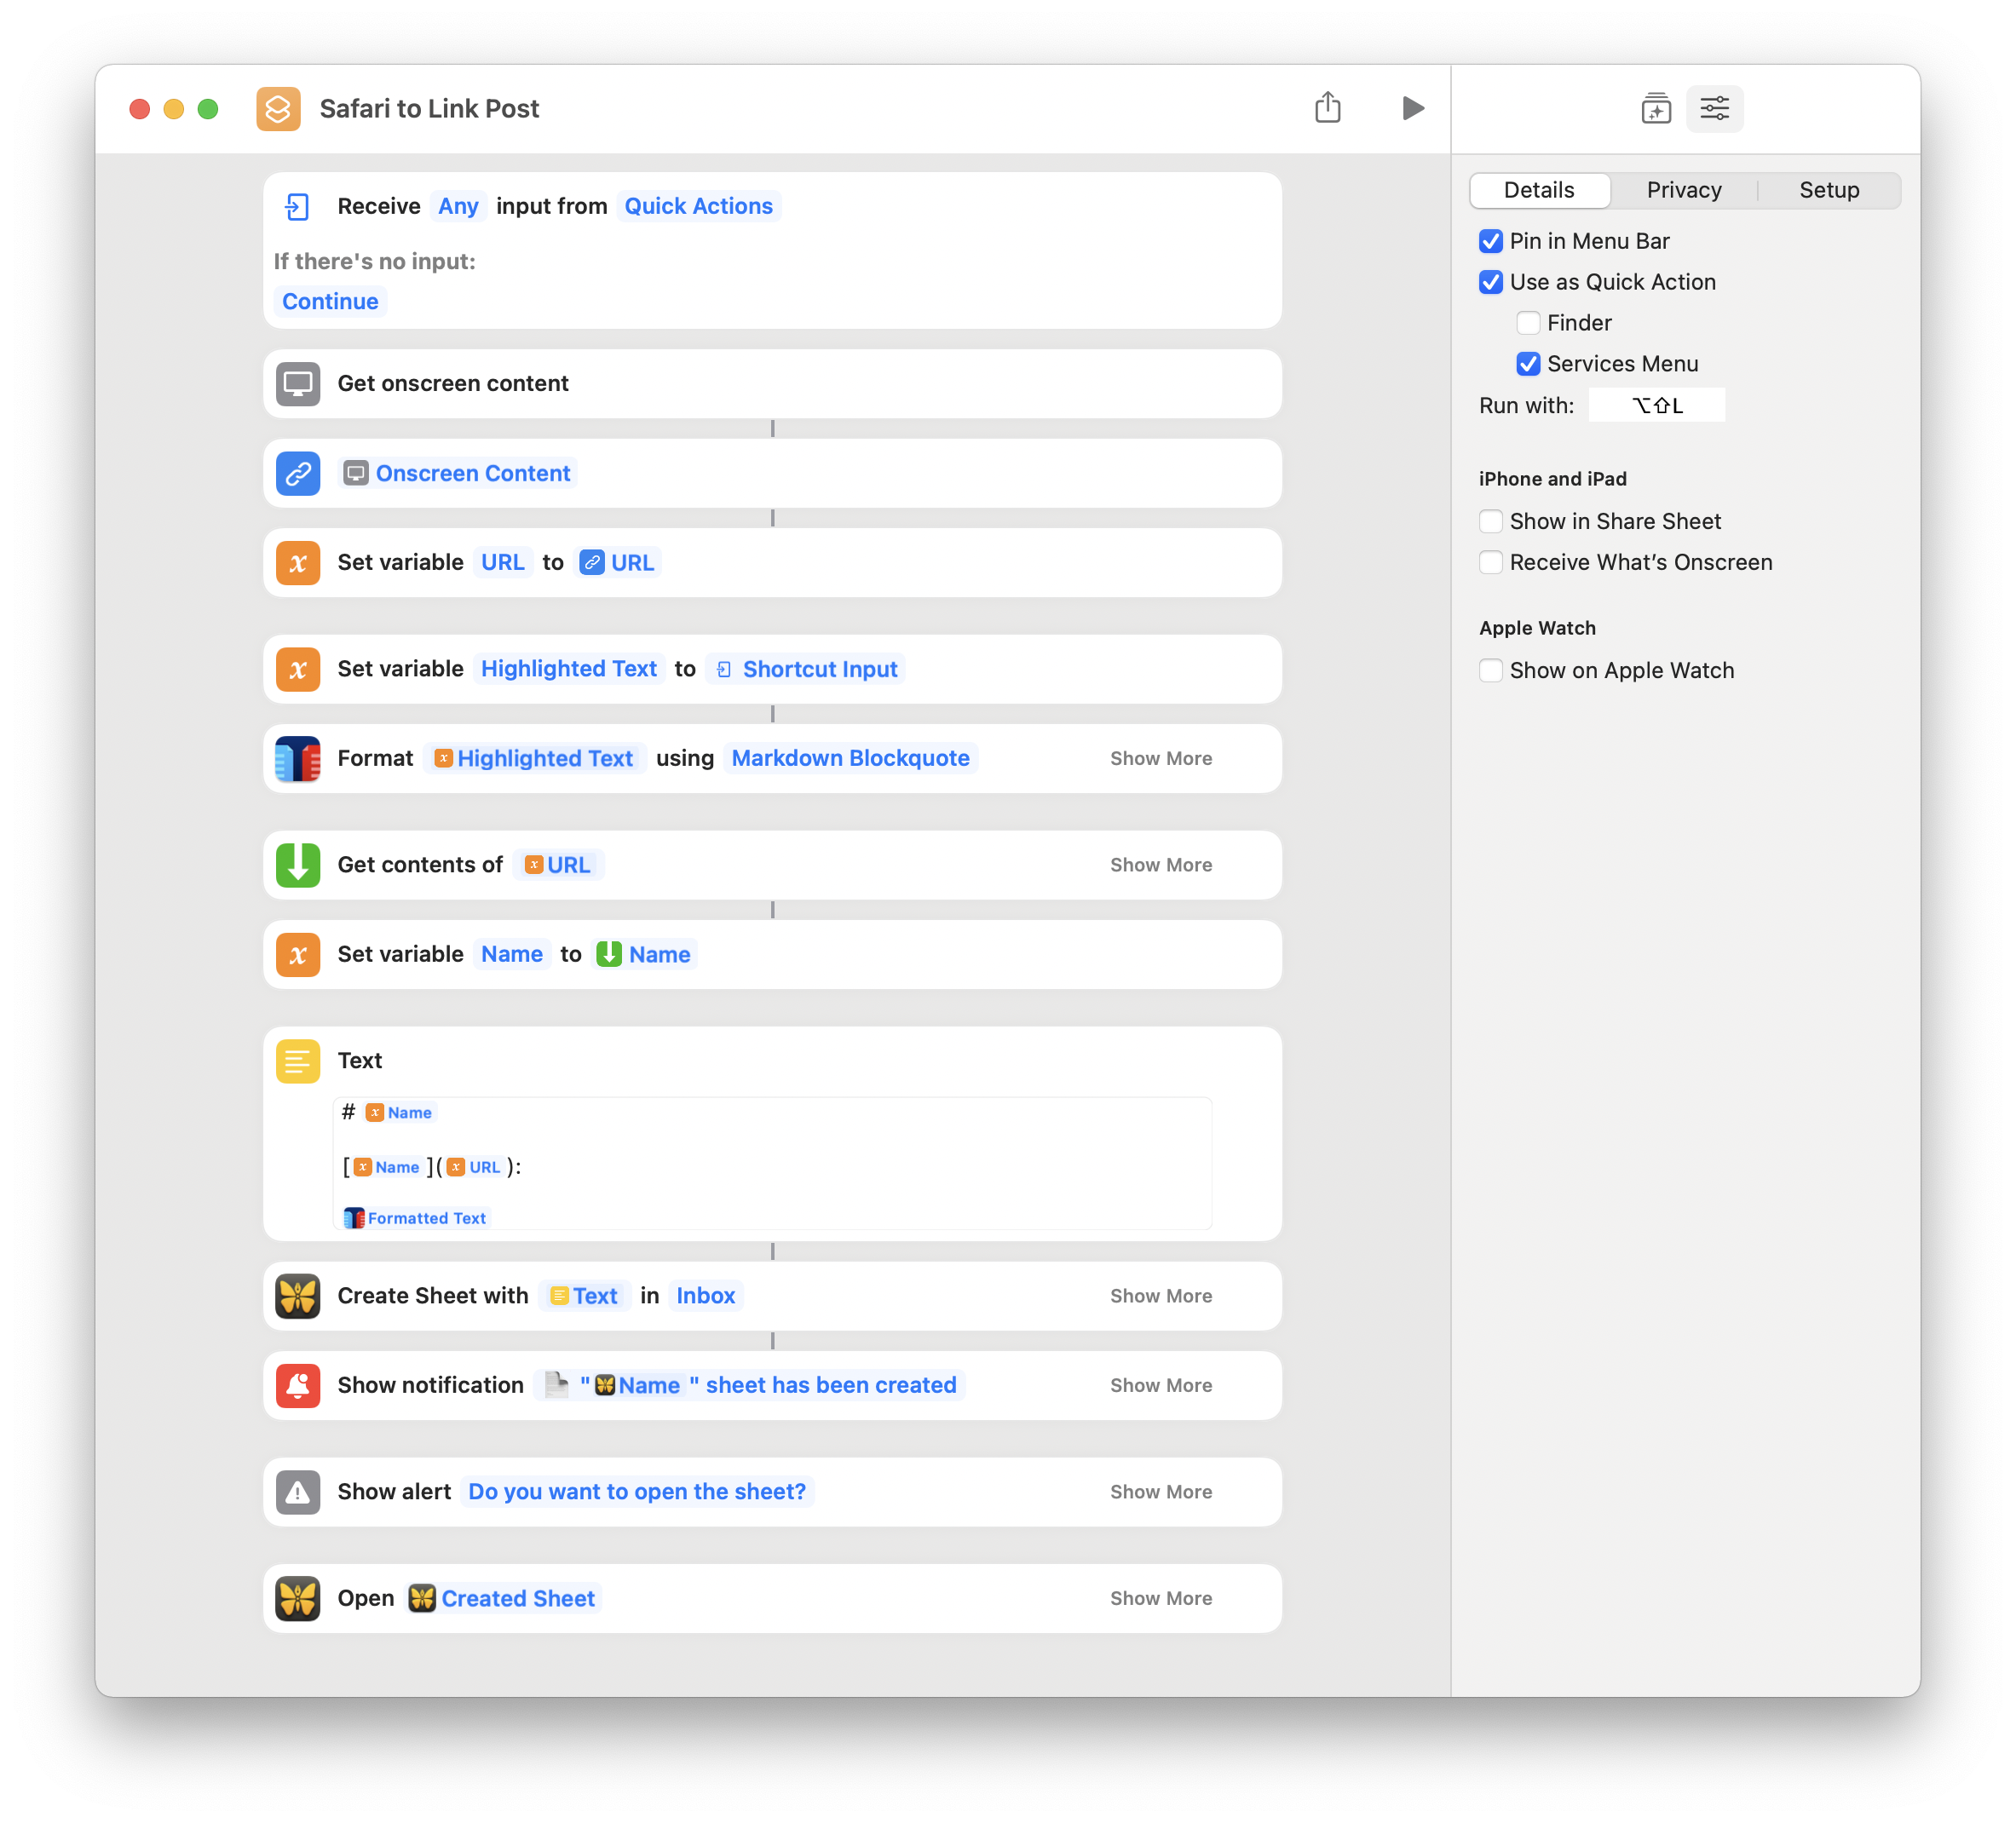
Task: Click variable icon on Set variable Highlighted Text
Action: [298, 669]
